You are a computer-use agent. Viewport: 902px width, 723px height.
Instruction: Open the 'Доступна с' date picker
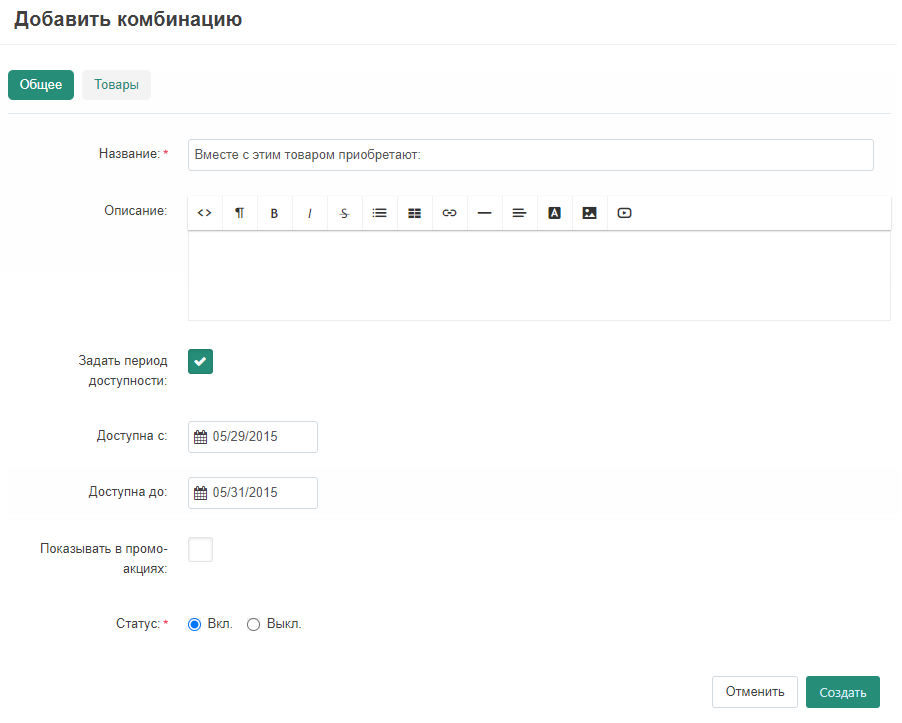coord(253,437)
